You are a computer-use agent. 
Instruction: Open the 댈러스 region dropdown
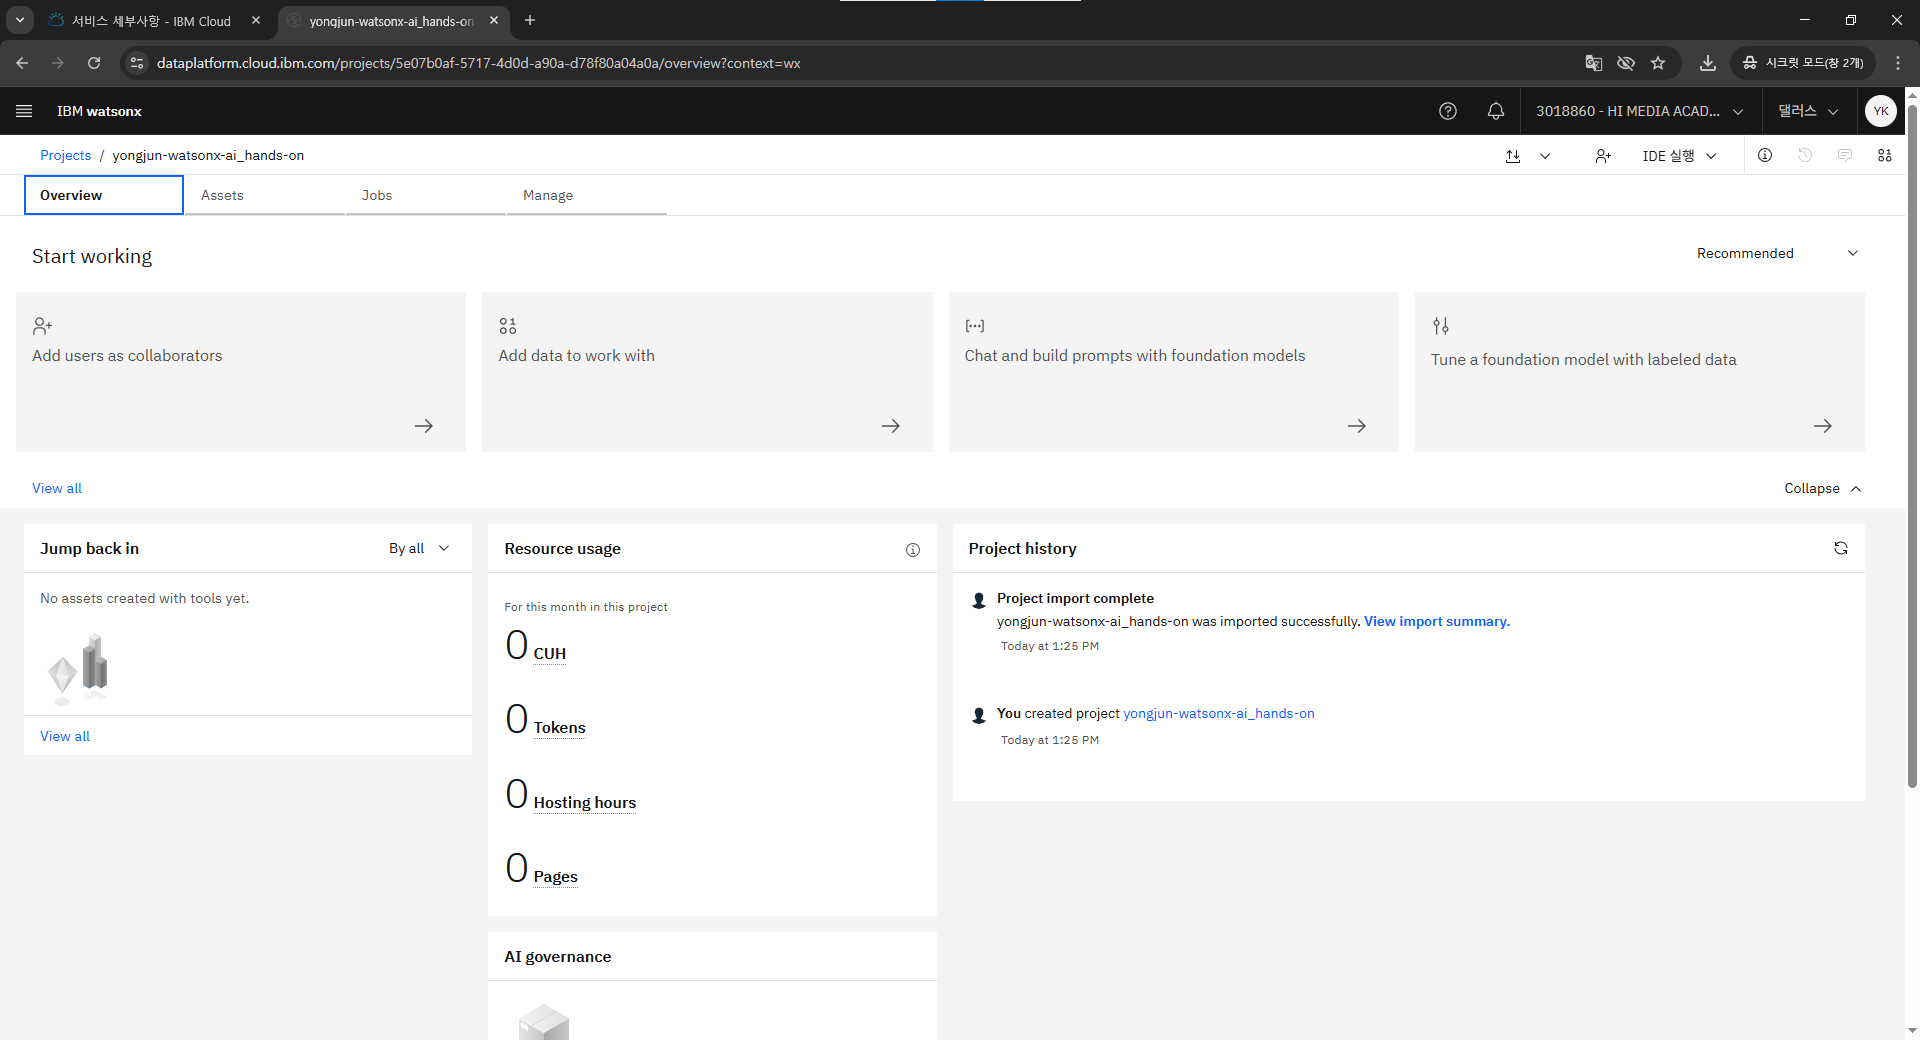pos(1808,111)
